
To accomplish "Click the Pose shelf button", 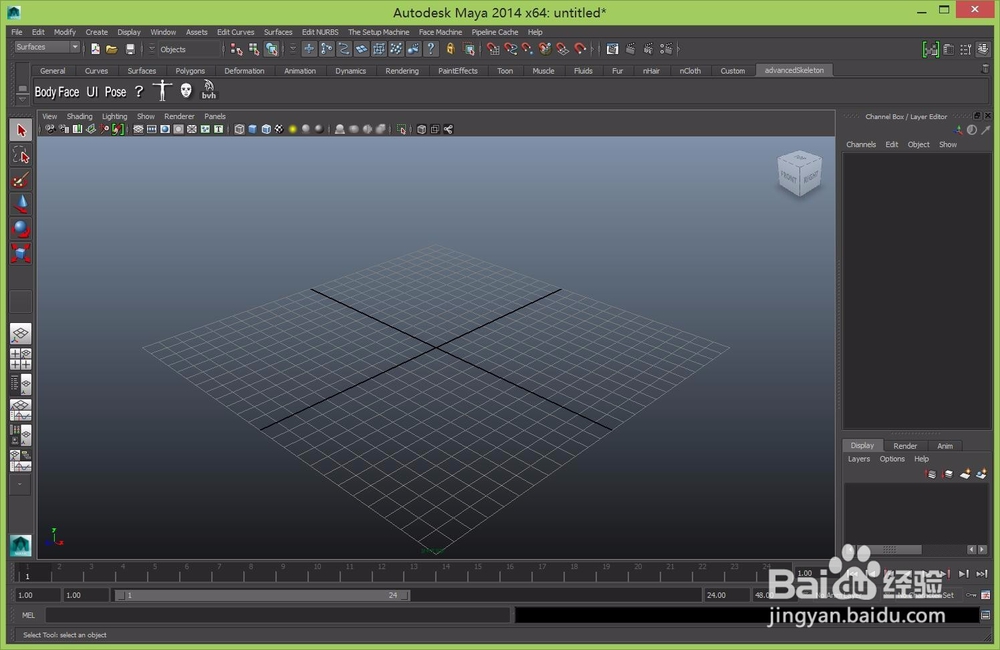I will [x=115, y=92].
